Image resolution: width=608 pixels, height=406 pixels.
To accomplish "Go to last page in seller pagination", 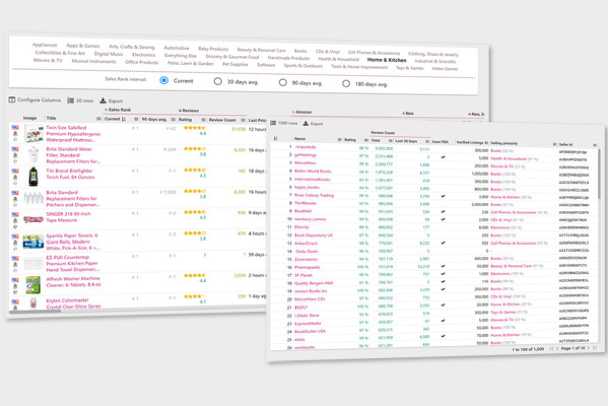I will tap(594, 347).
